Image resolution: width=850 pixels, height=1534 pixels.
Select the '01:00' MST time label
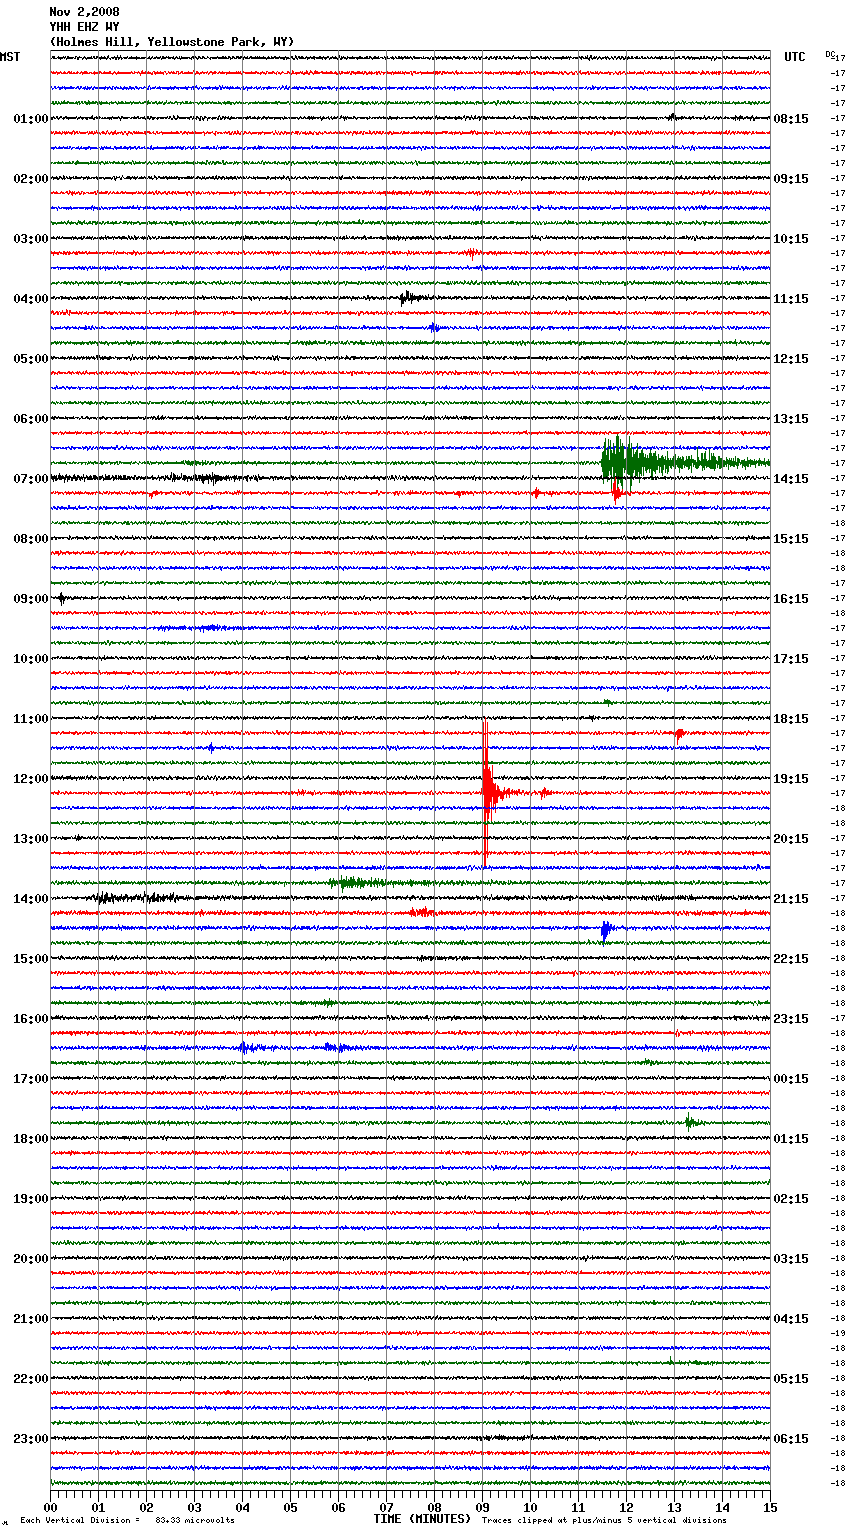(31, 119)
